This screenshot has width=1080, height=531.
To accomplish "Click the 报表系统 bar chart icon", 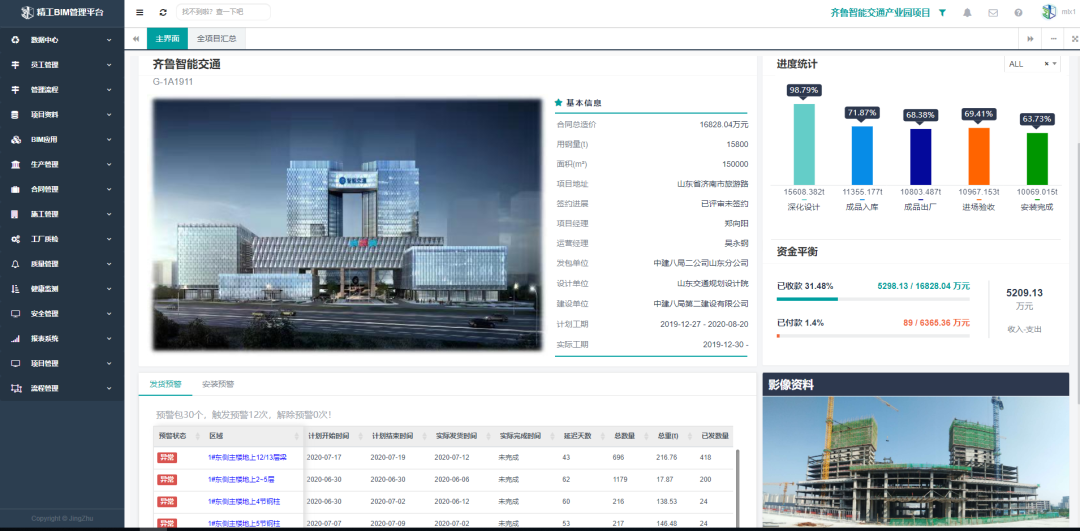I will coord(15,339).
